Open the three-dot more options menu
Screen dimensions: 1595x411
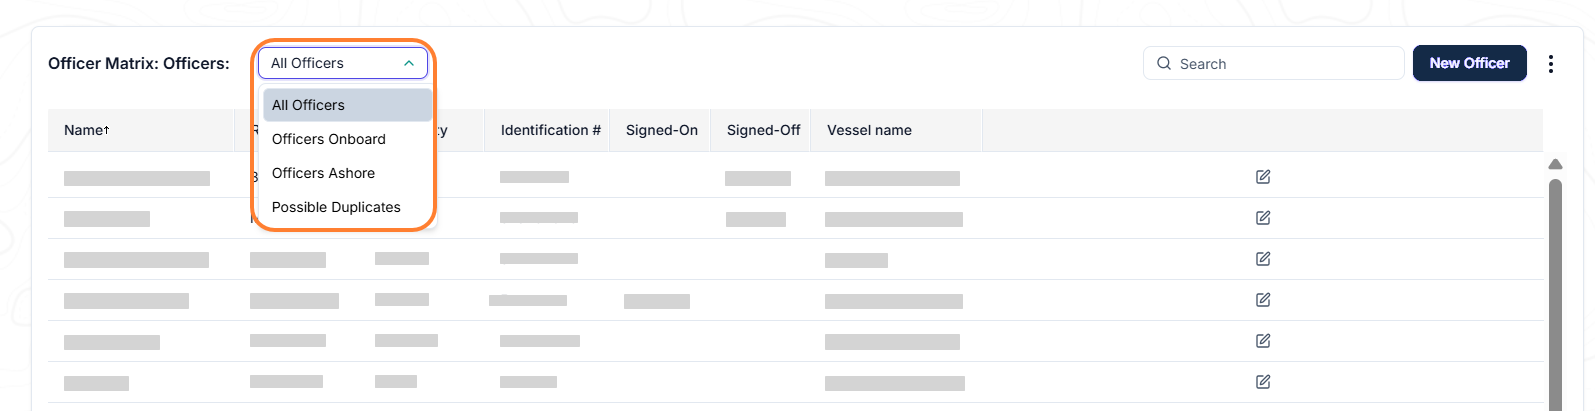pyautogui.click(x=1551, y=64)
